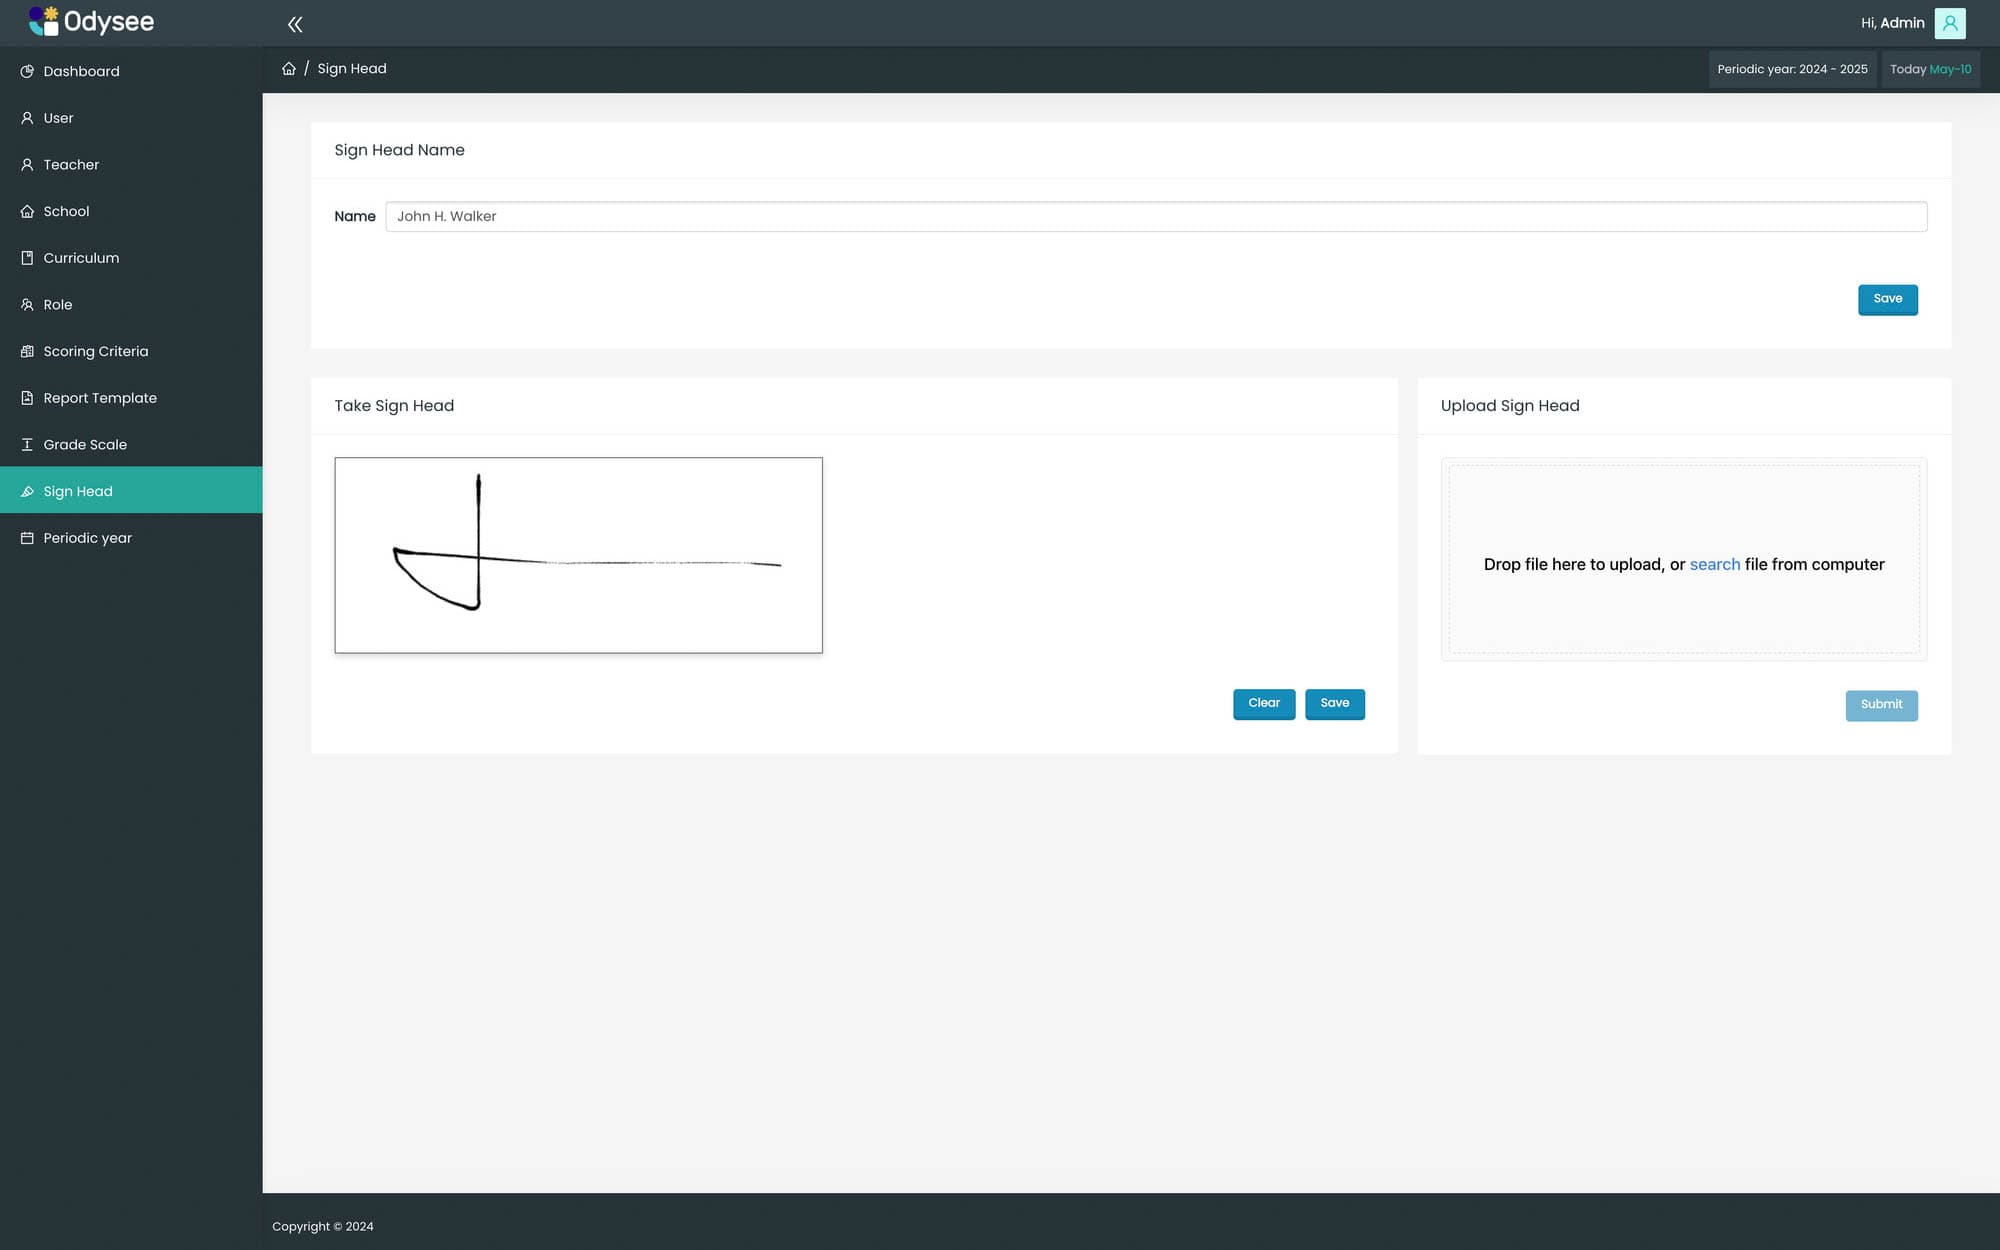
Task: Click the Grade Scale icon
Action: 26,444
